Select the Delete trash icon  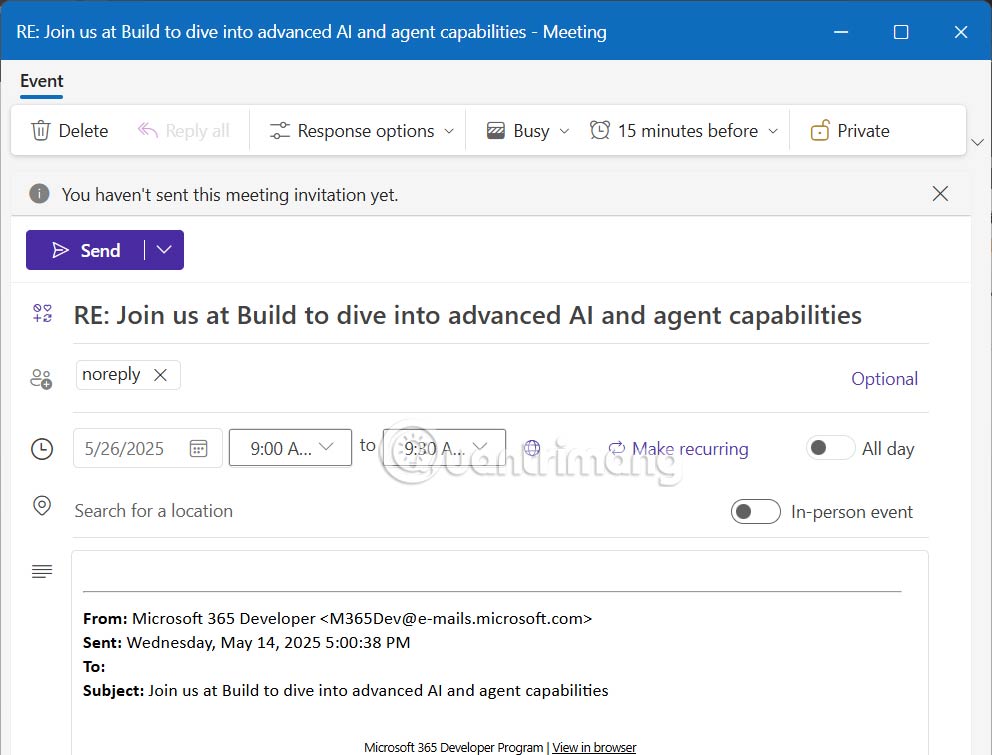[42, 130]
